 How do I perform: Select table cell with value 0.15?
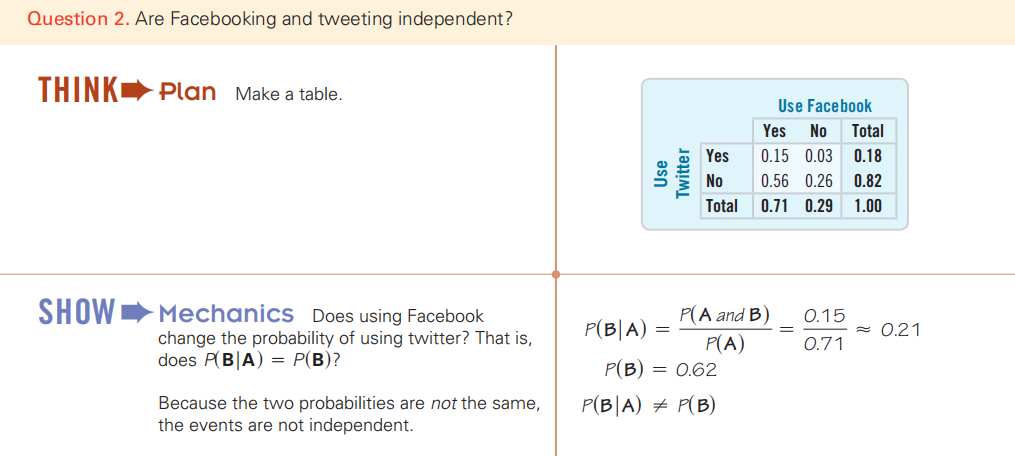point(774,156)
